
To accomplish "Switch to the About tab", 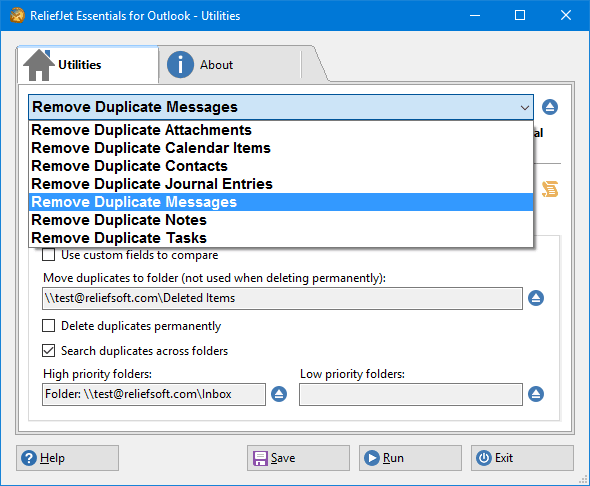I will pos(230,65).
